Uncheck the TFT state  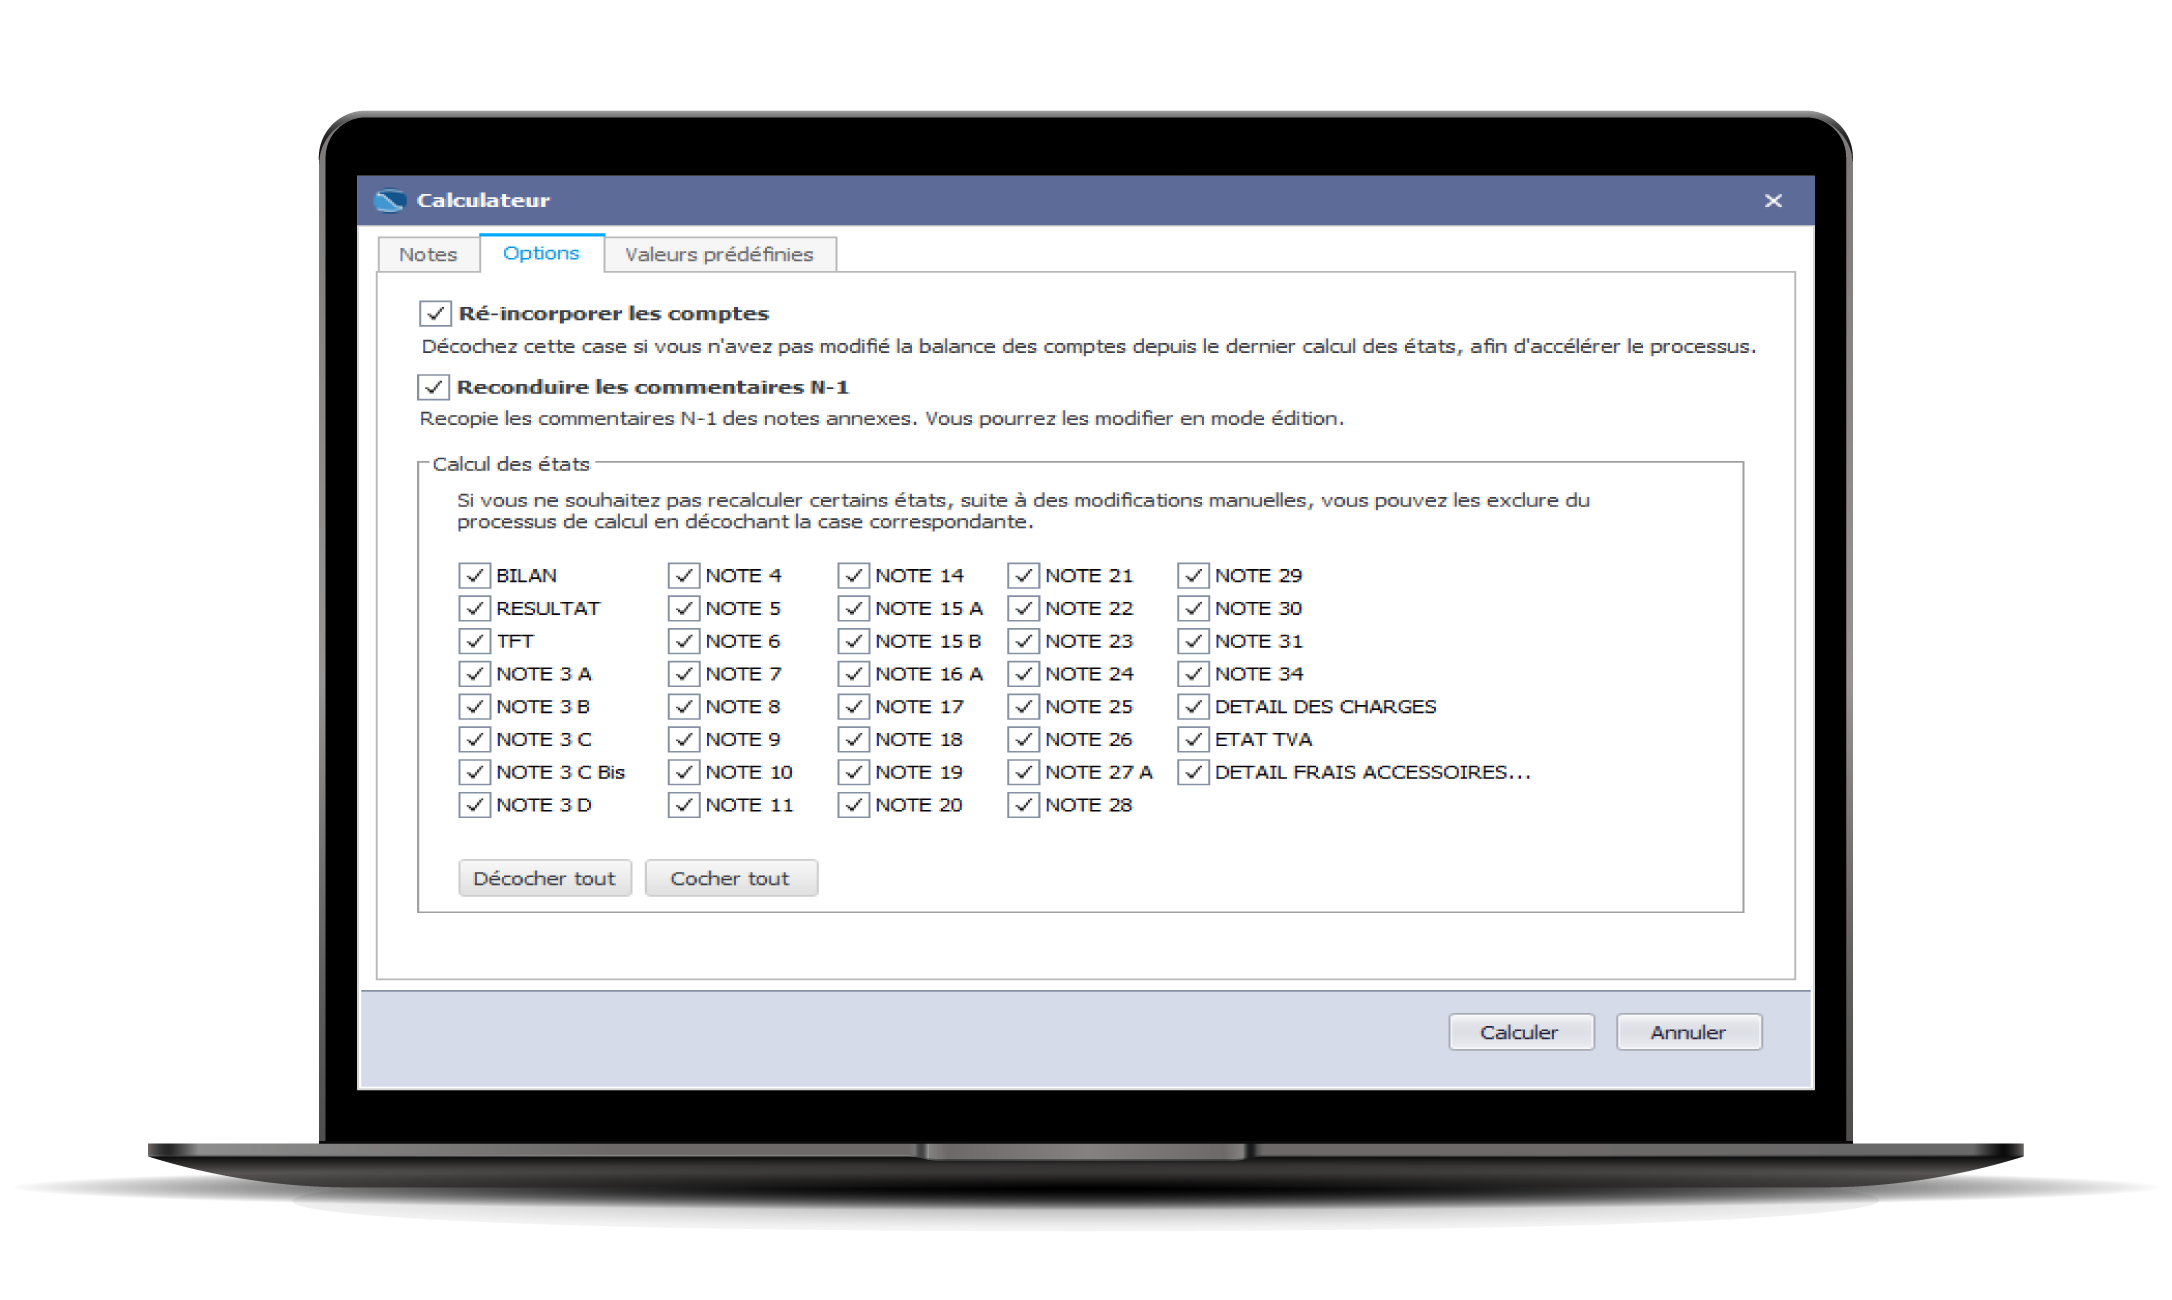[x=475, y=641]
